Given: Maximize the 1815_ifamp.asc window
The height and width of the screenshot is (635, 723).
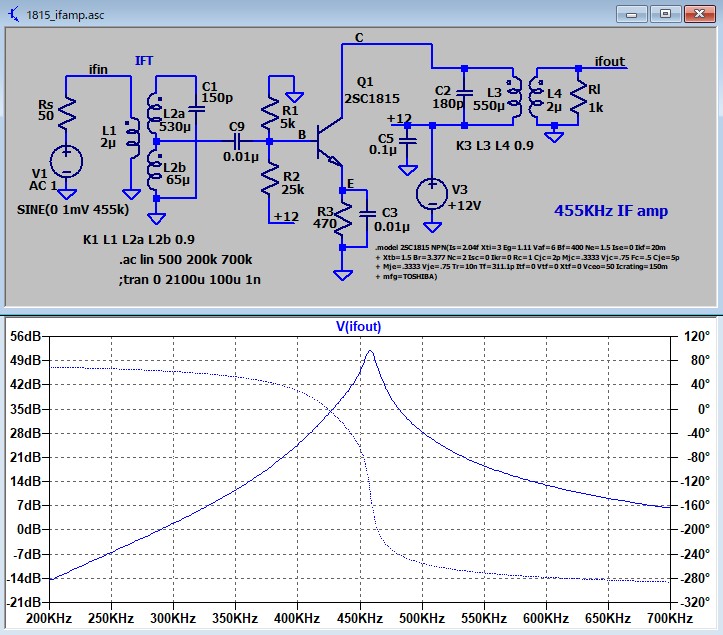Looking at the screenshot, I should point(665,14).
